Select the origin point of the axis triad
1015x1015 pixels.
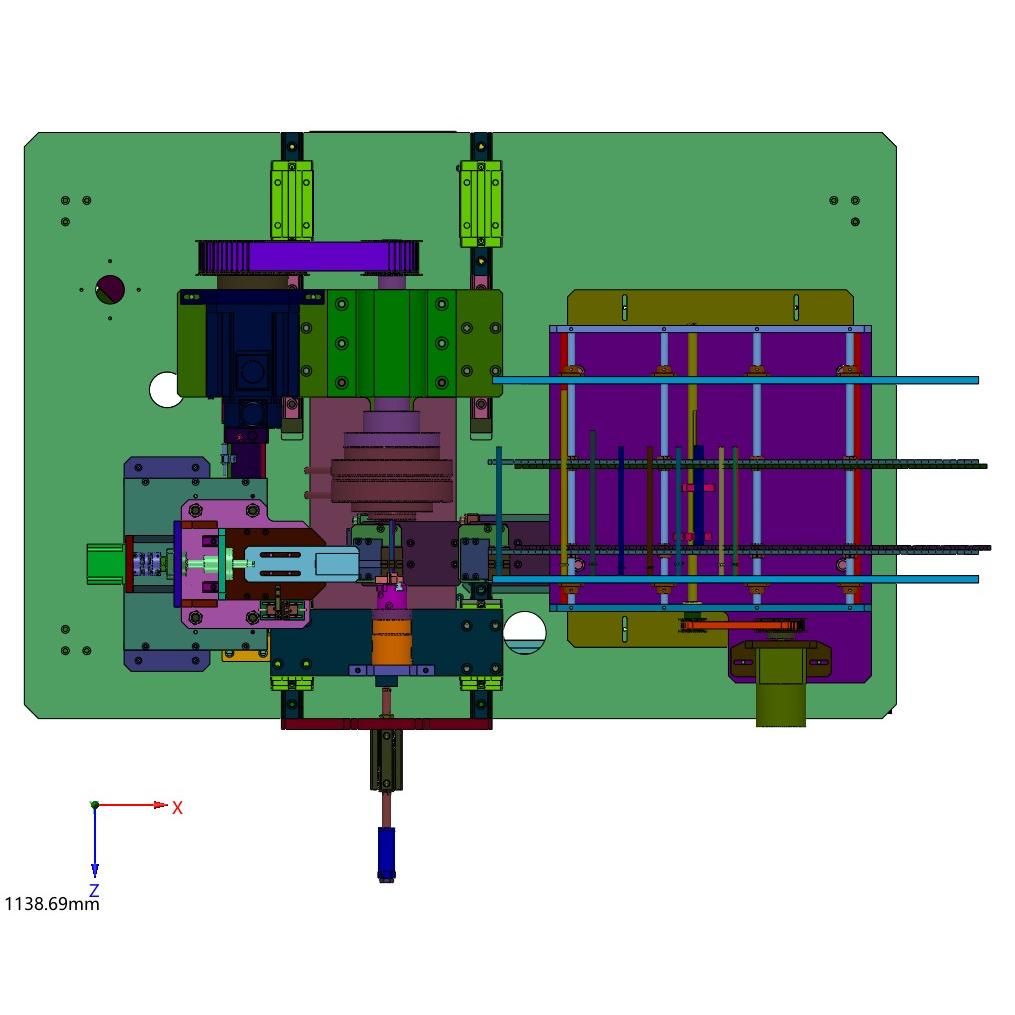point(95,805)
